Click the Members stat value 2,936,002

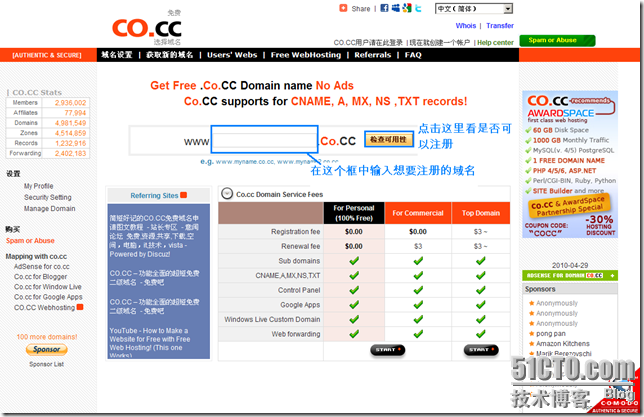click(70, 103)
